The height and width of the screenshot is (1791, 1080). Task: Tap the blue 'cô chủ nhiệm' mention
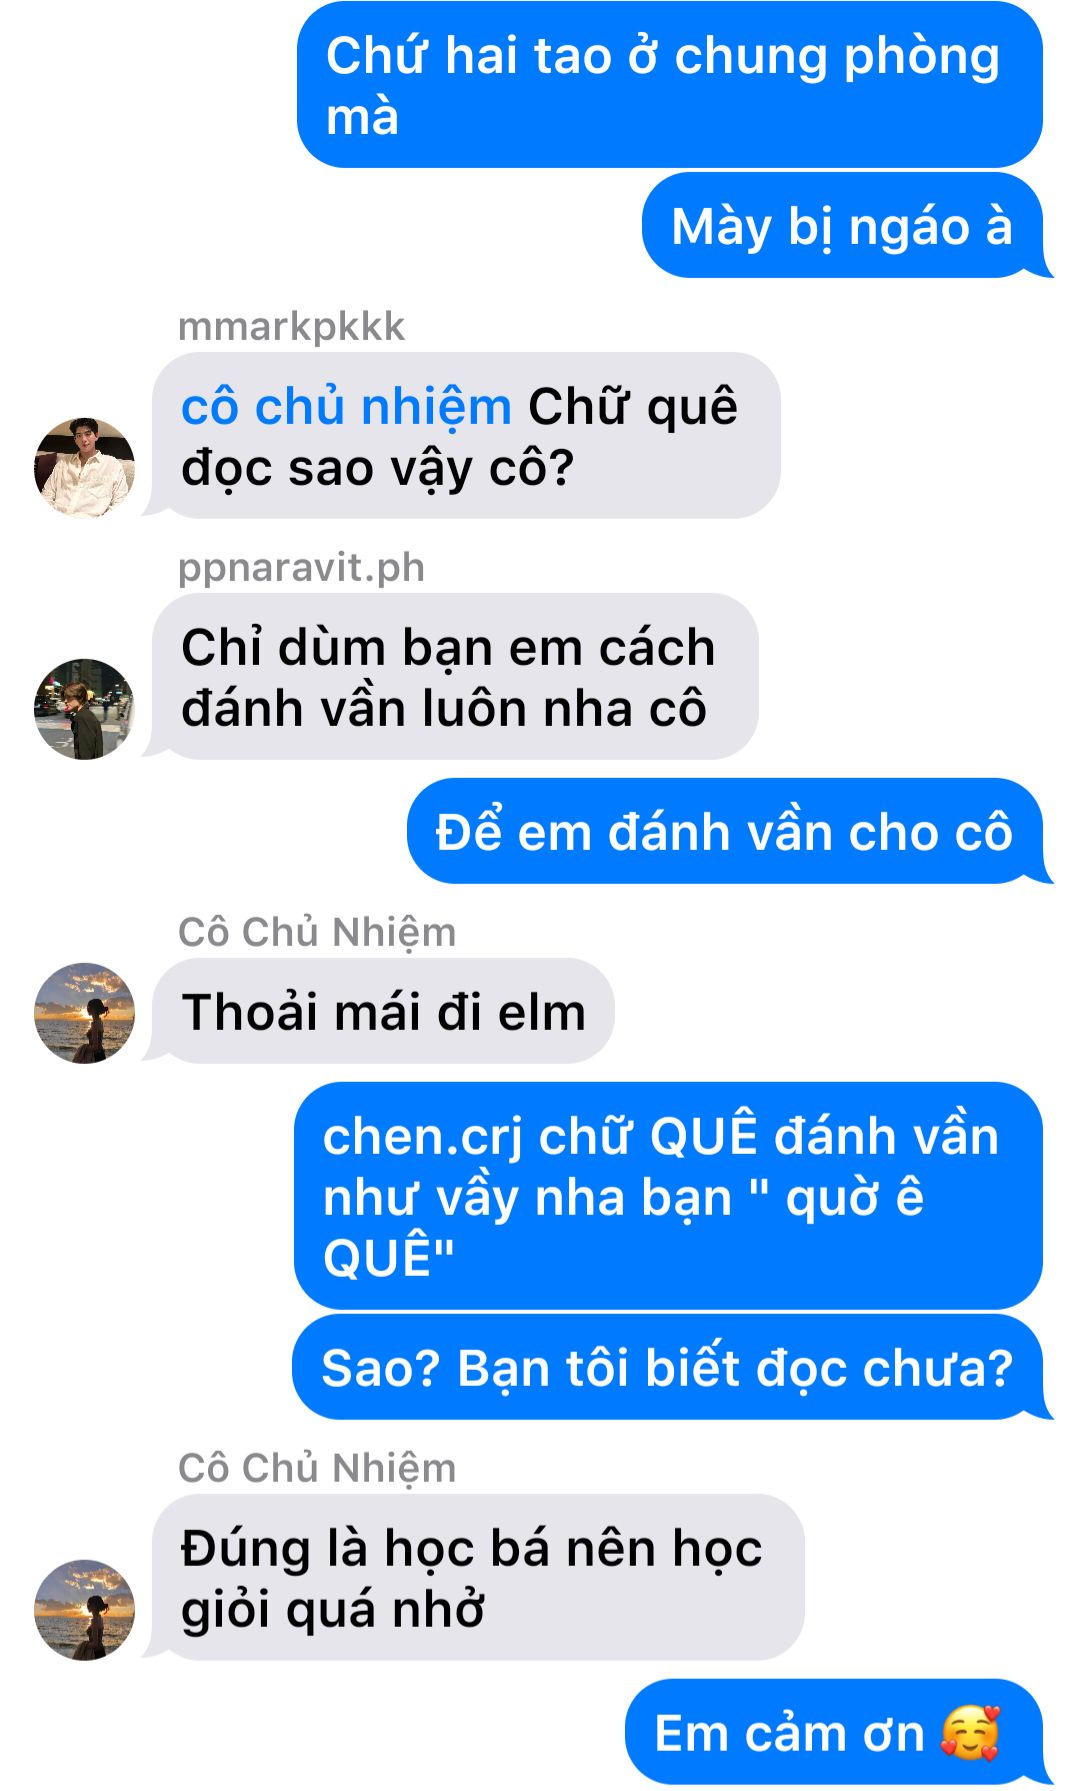pyautogui.click(x=346, y=407)
